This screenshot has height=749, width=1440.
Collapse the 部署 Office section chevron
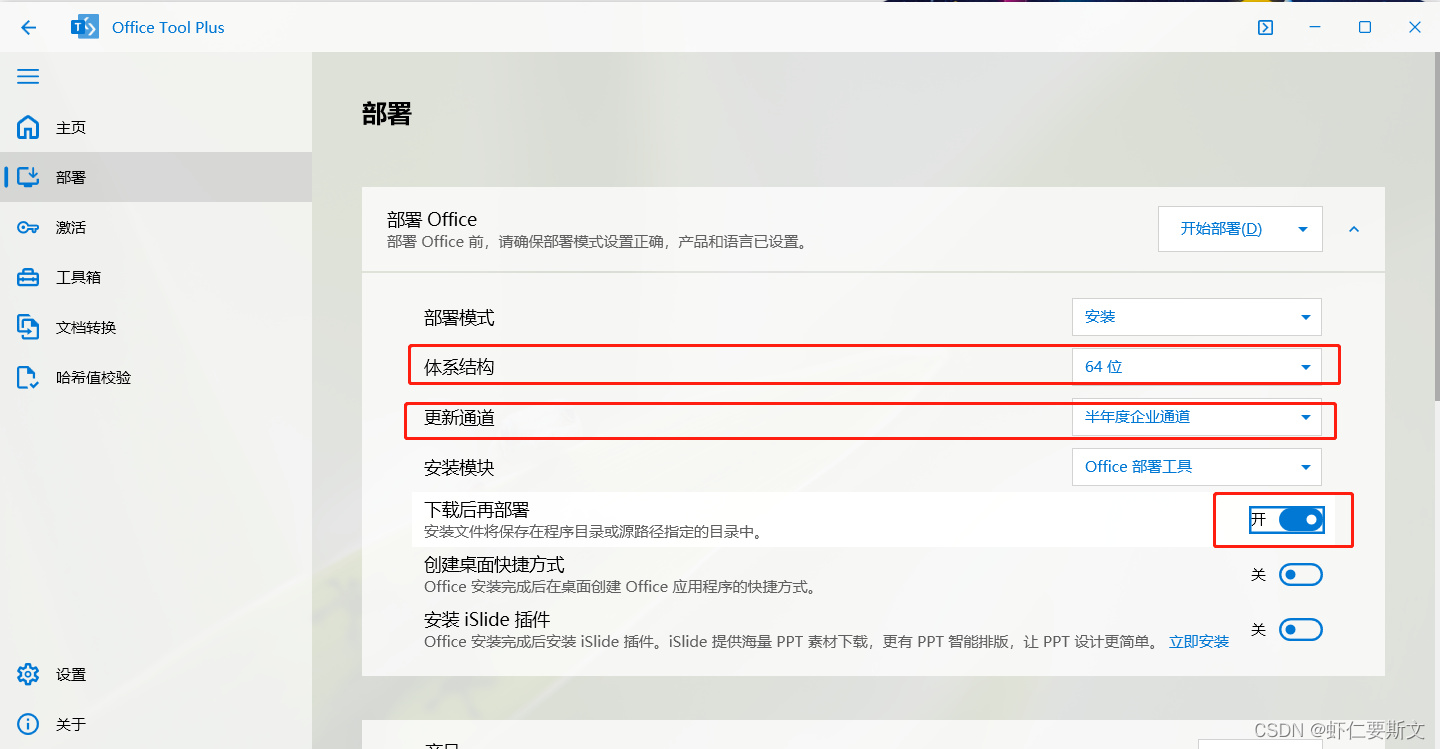coord(1354,229)
